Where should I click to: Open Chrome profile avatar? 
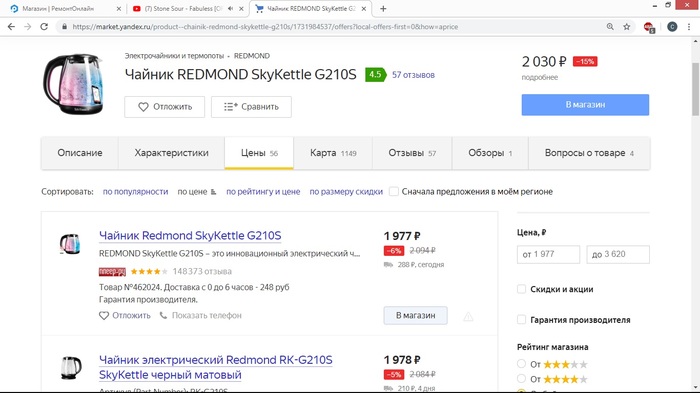(x=672, y=27)
